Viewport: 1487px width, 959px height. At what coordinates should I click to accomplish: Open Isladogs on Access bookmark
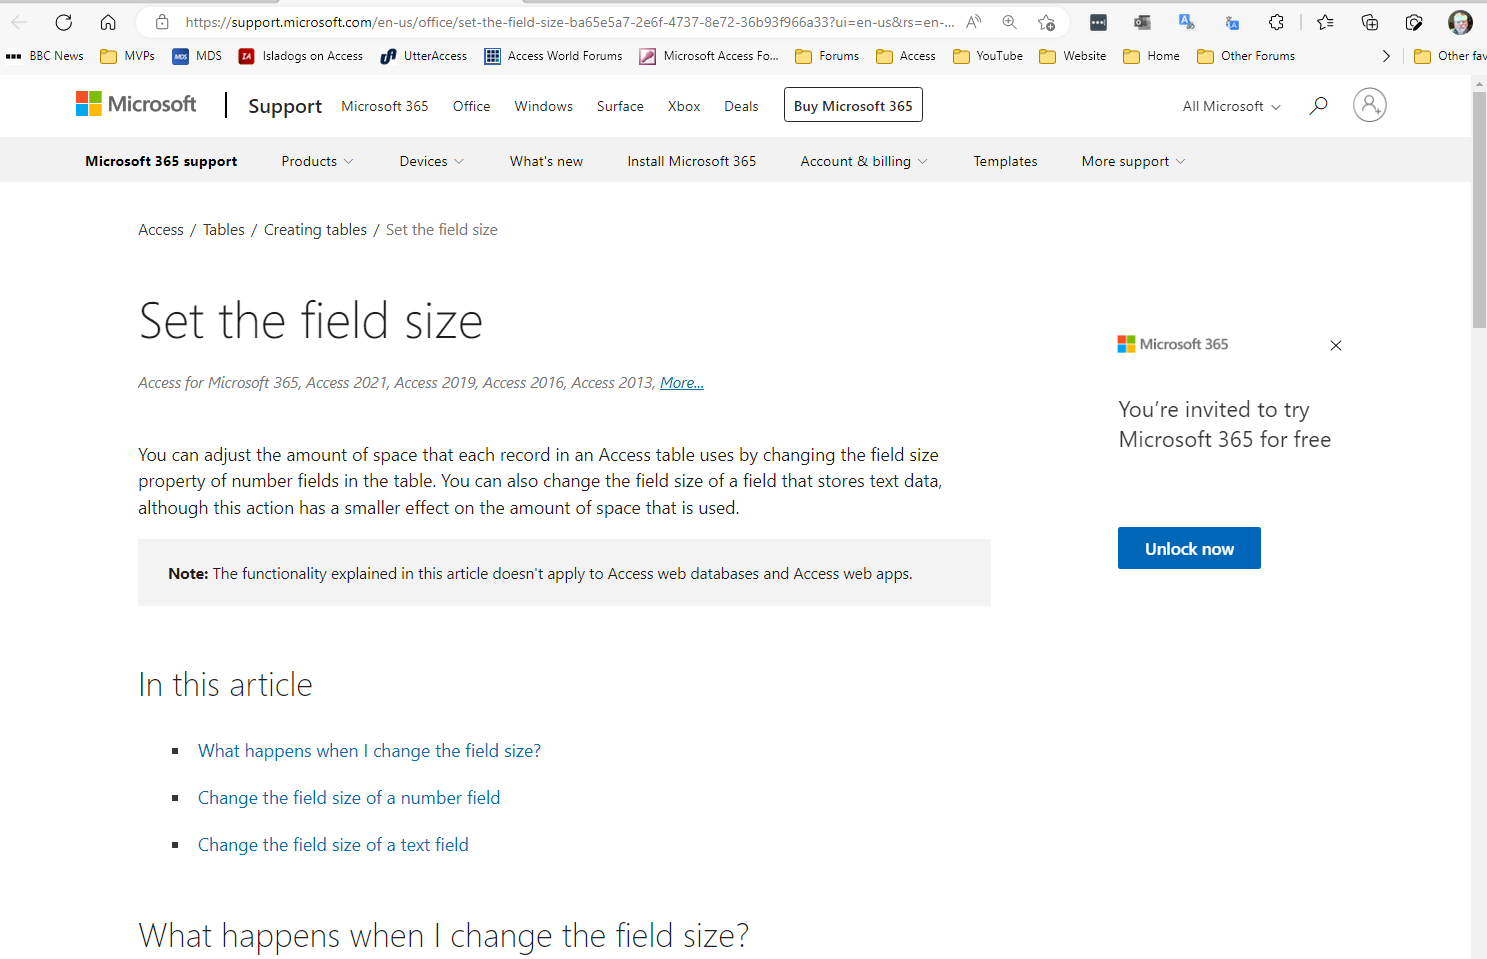(301, 56)
